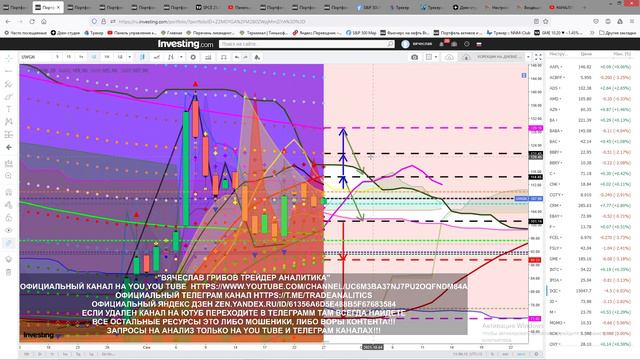The height and width of the screenshot is (360, 640).
Task: Select the 5 minute interval
Action: [57, 57]
